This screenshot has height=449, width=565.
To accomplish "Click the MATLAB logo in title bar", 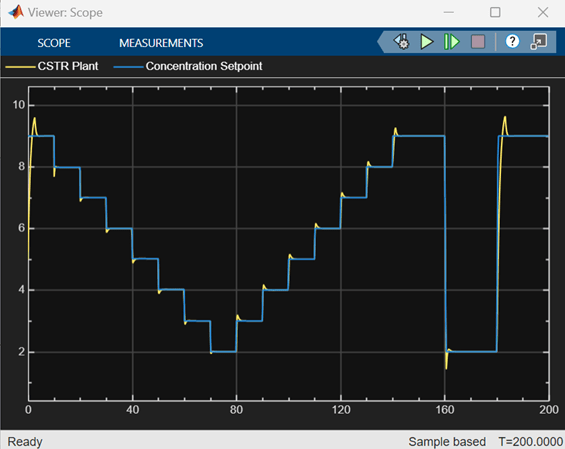I will [16, 12].
